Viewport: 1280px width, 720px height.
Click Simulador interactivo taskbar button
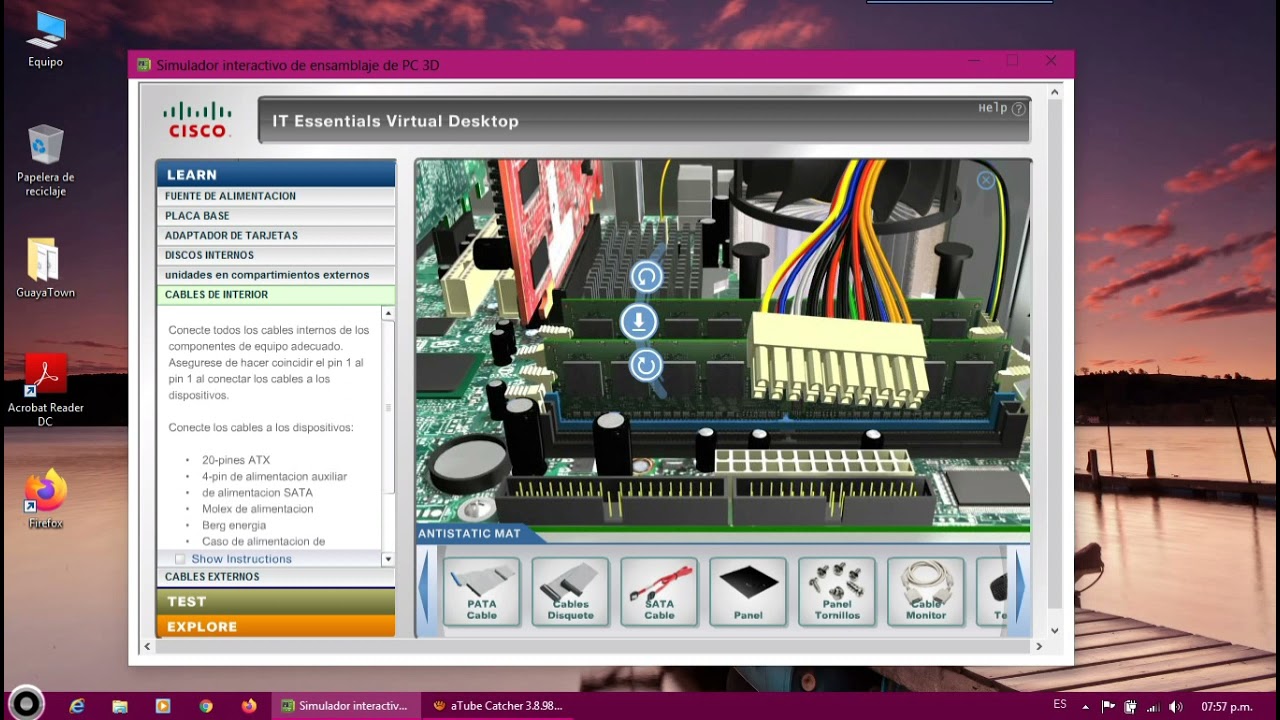345,705
